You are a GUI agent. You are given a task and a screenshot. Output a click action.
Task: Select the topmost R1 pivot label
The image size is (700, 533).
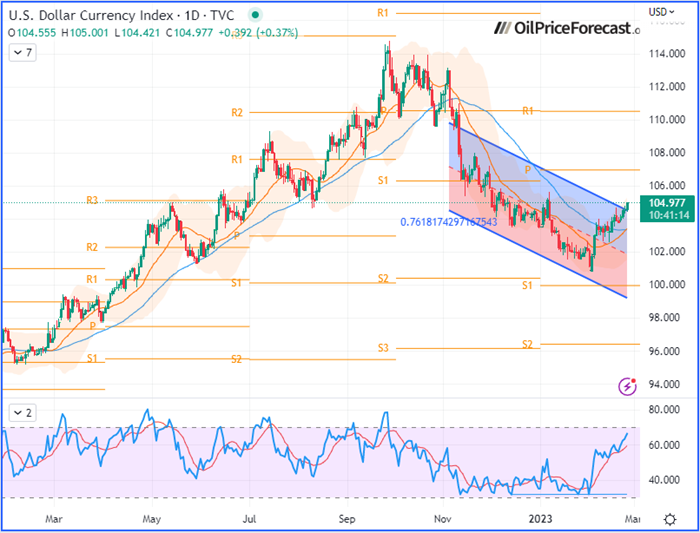[x=382, y=12]
